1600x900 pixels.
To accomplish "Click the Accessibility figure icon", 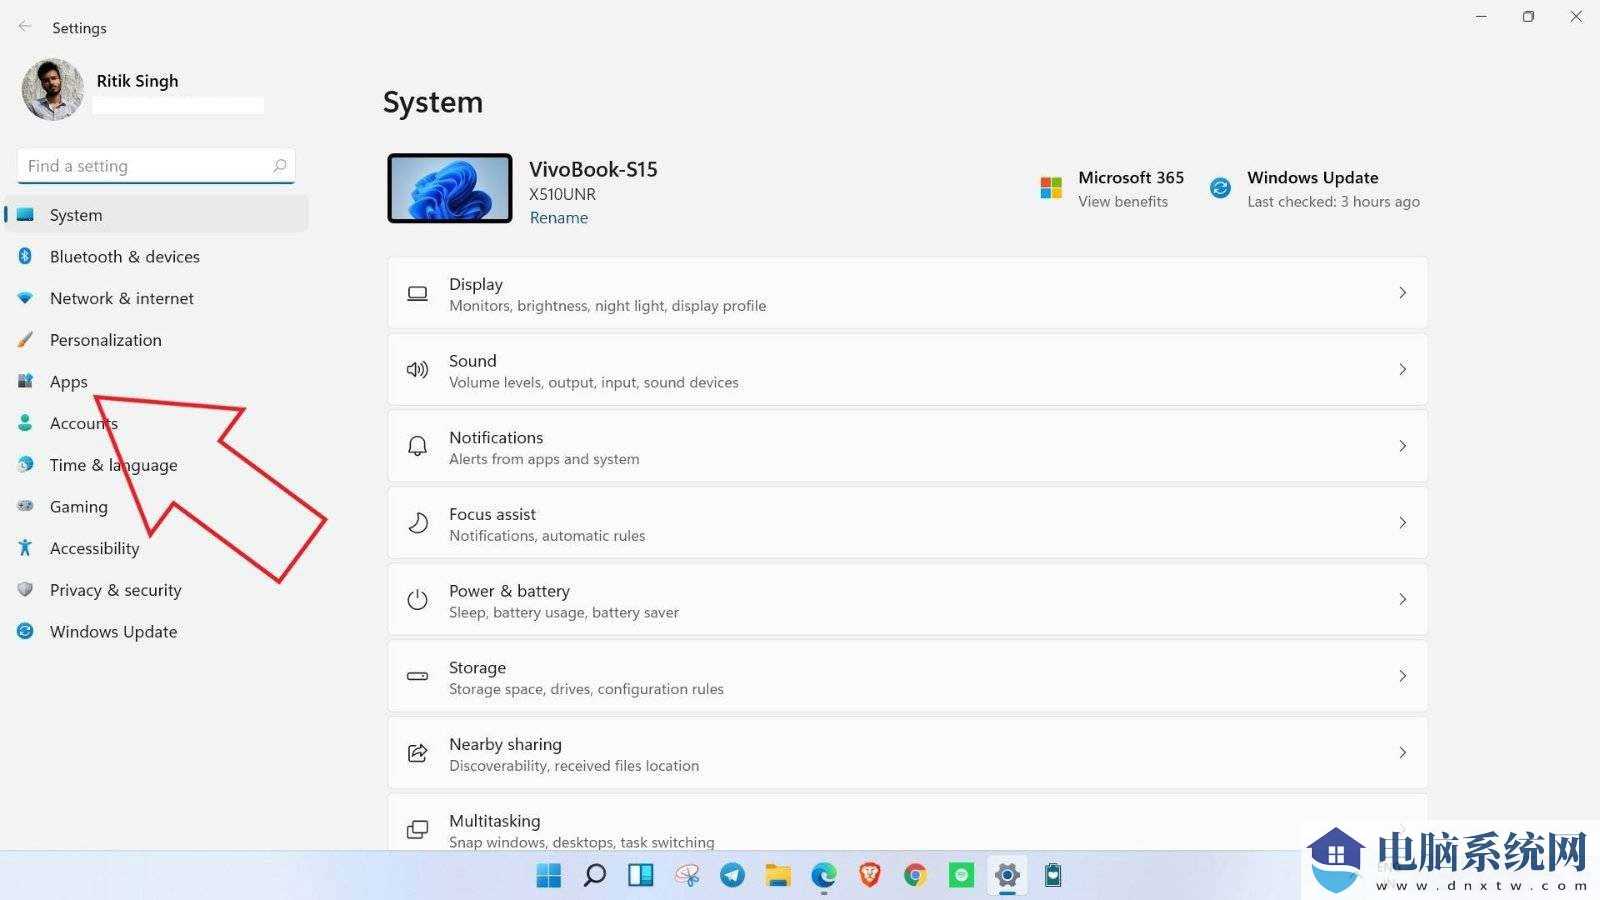I will [x=26, y=548].
